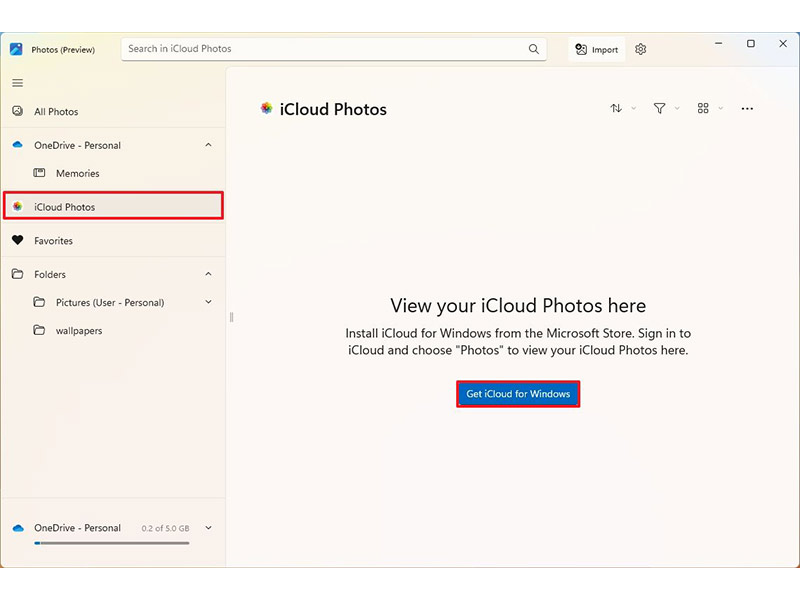The image size is (800, 600).
Task: Click the Memories icon
Action: click(39, 173)
